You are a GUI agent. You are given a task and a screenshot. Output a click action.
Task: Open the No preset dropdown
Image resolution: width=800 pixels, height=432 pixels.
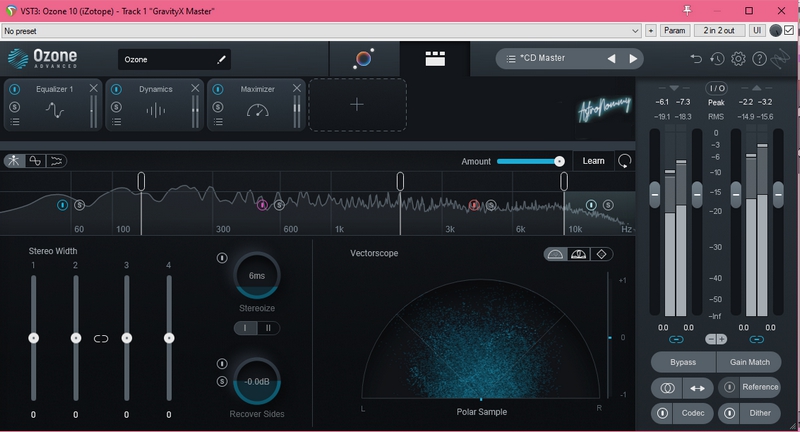click(x=321, y=31)
